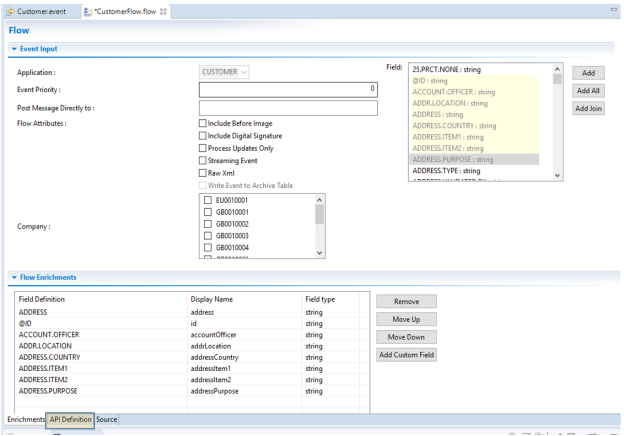This screenshot has width=624, height=436.
Task: Collapse the Flow Enrichments section
Action: [14, 277]
